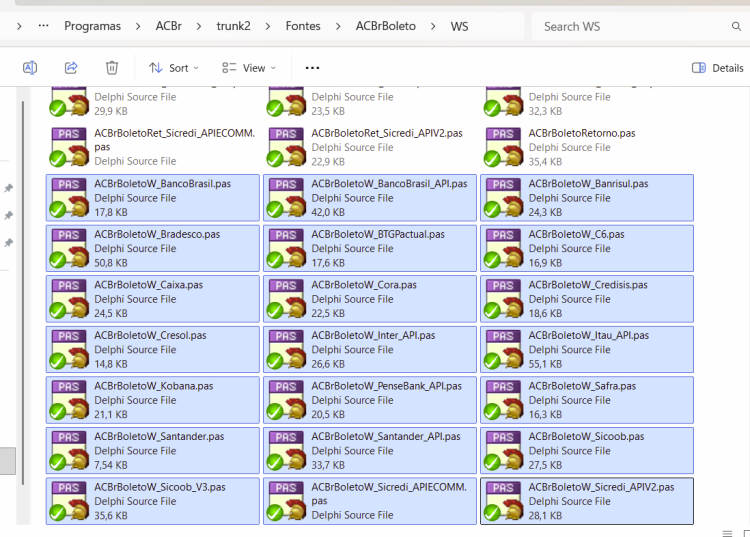This screenshot has height=537, width=750.
Task: Select PAS icon of ACBrBoletoW_Itau_API.pas
Action: tap(504, 350)
